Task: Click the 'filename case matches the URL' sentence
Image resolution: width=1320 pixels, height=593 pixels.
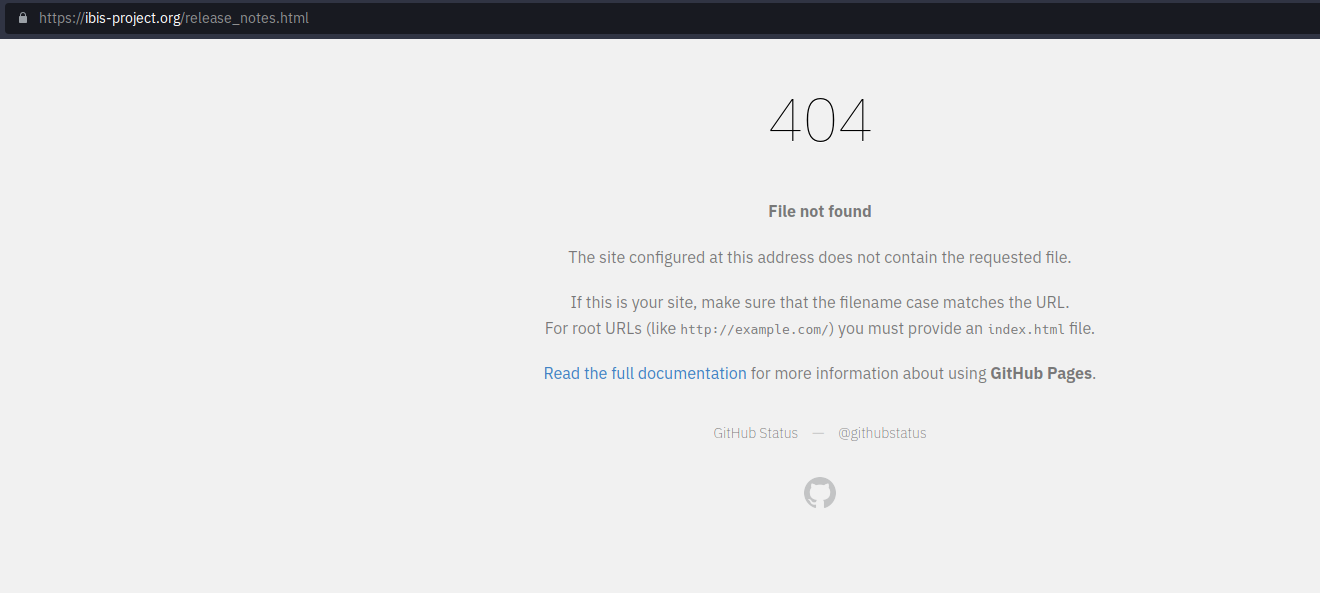Action: [x=820, y=302]
